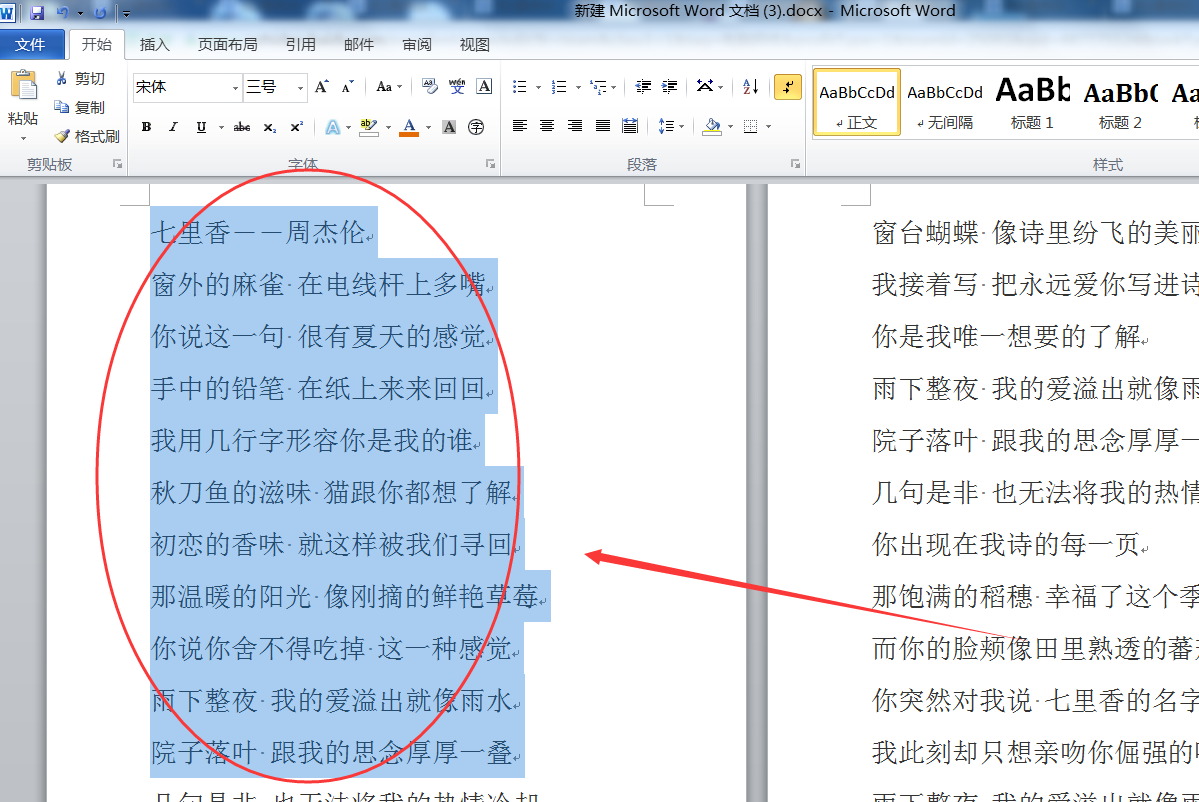Image resolution: width=1199 pixels, height=802 pixels.
Task: Apply the 标题 2 style
Action: point(1120,102)
